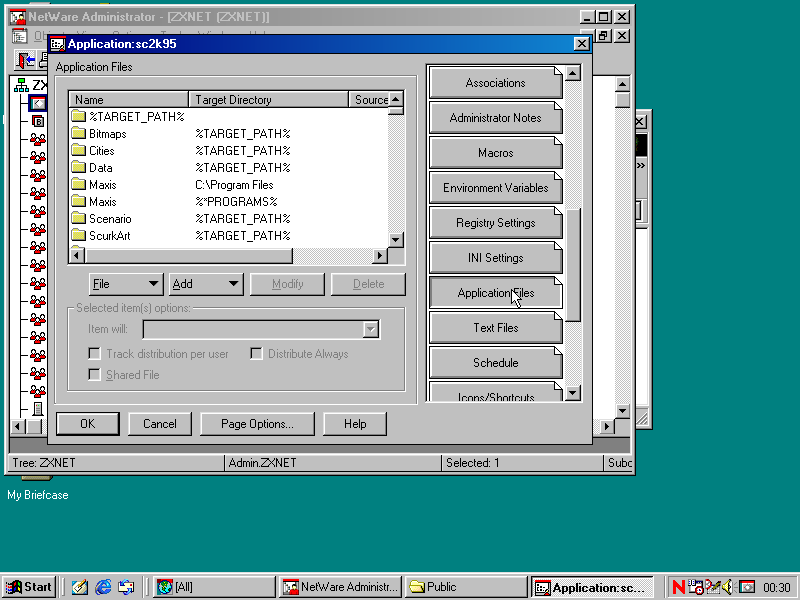Show the INI Settings page
800x600 pixels.
pyautogui.click(x=495, y=258)
